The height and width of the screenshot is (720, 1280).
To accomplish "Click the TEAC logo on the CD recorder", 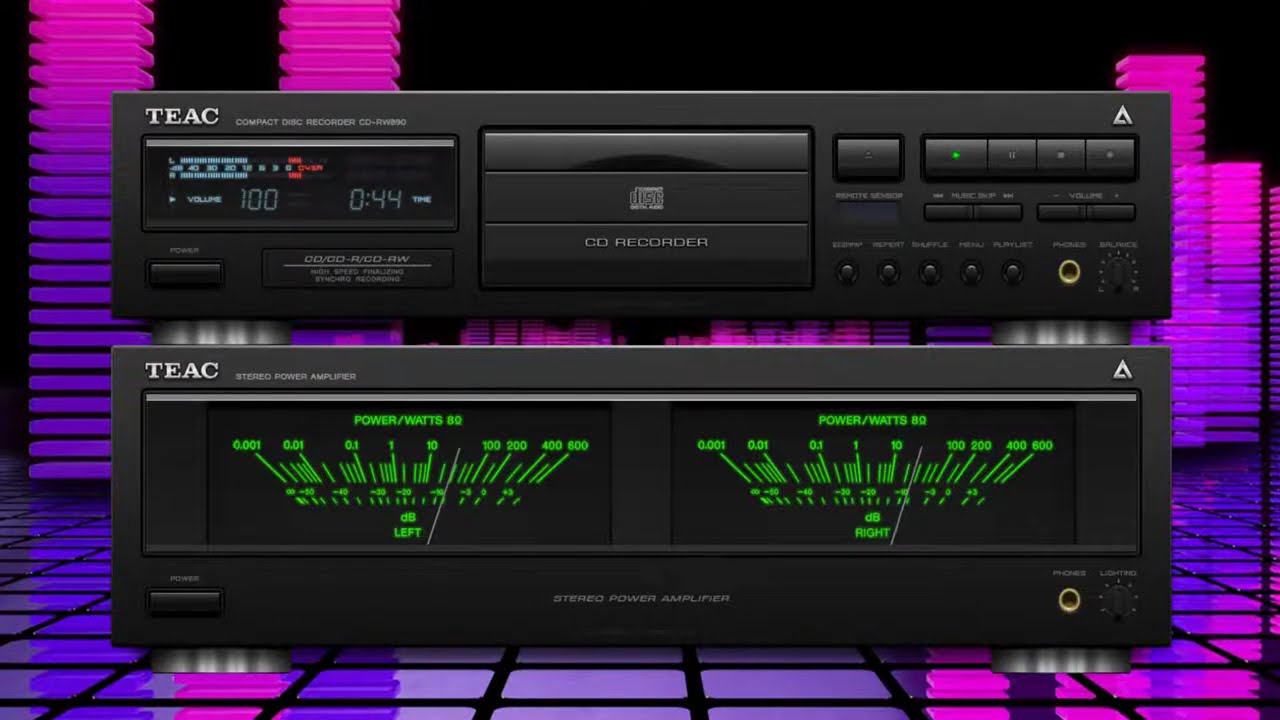I will coord(181,116).
